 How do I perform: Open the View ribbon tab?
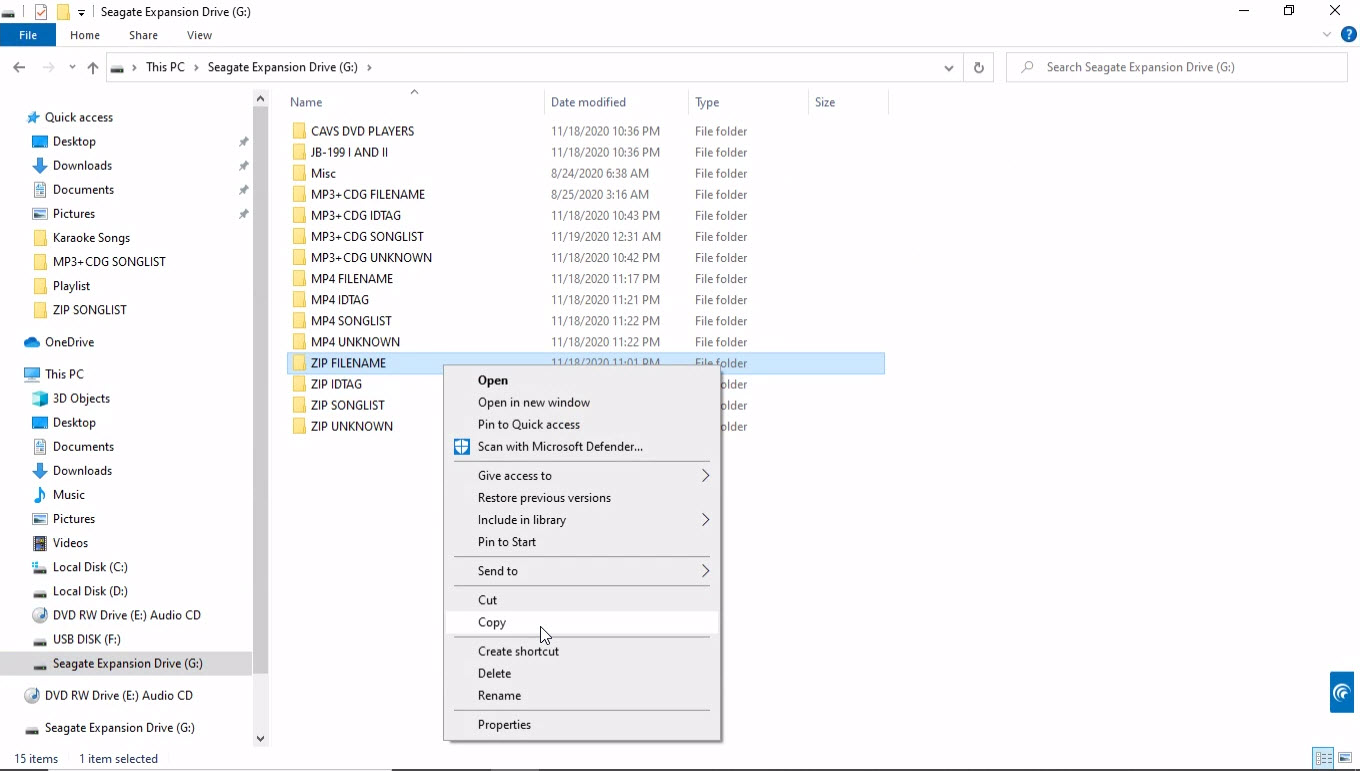pyautogui.click(x=199, y=35)
